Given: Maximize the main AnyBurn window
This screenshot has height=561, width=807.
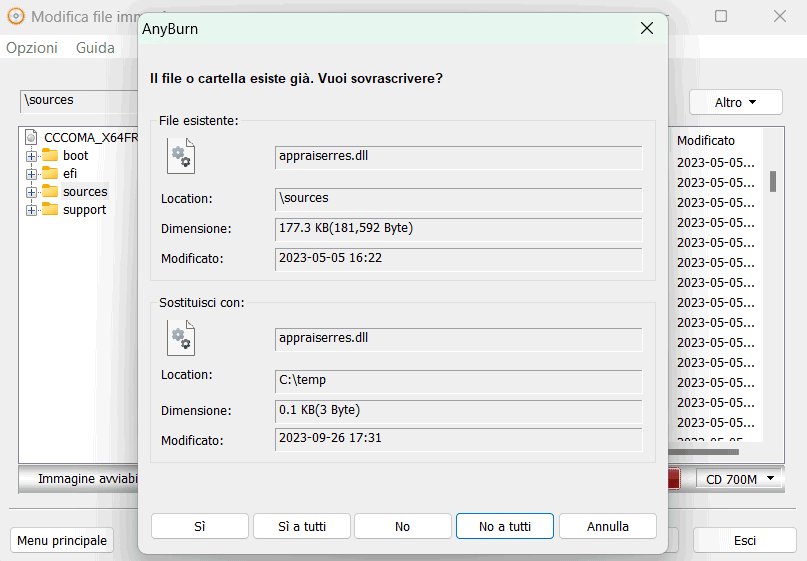Looking at the screenshot, I should point(721,16).
